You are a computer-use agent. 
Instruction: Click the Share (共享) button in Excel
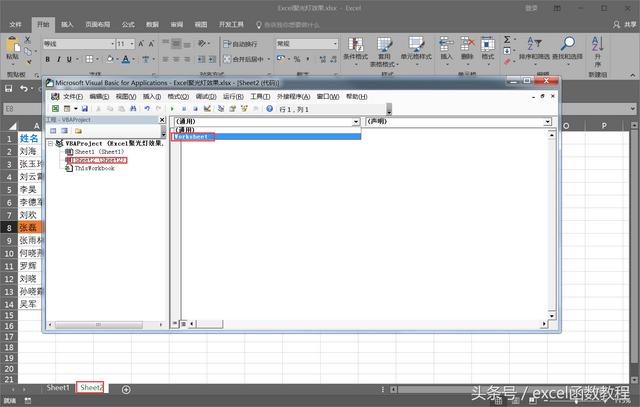[x=625, y=24]
